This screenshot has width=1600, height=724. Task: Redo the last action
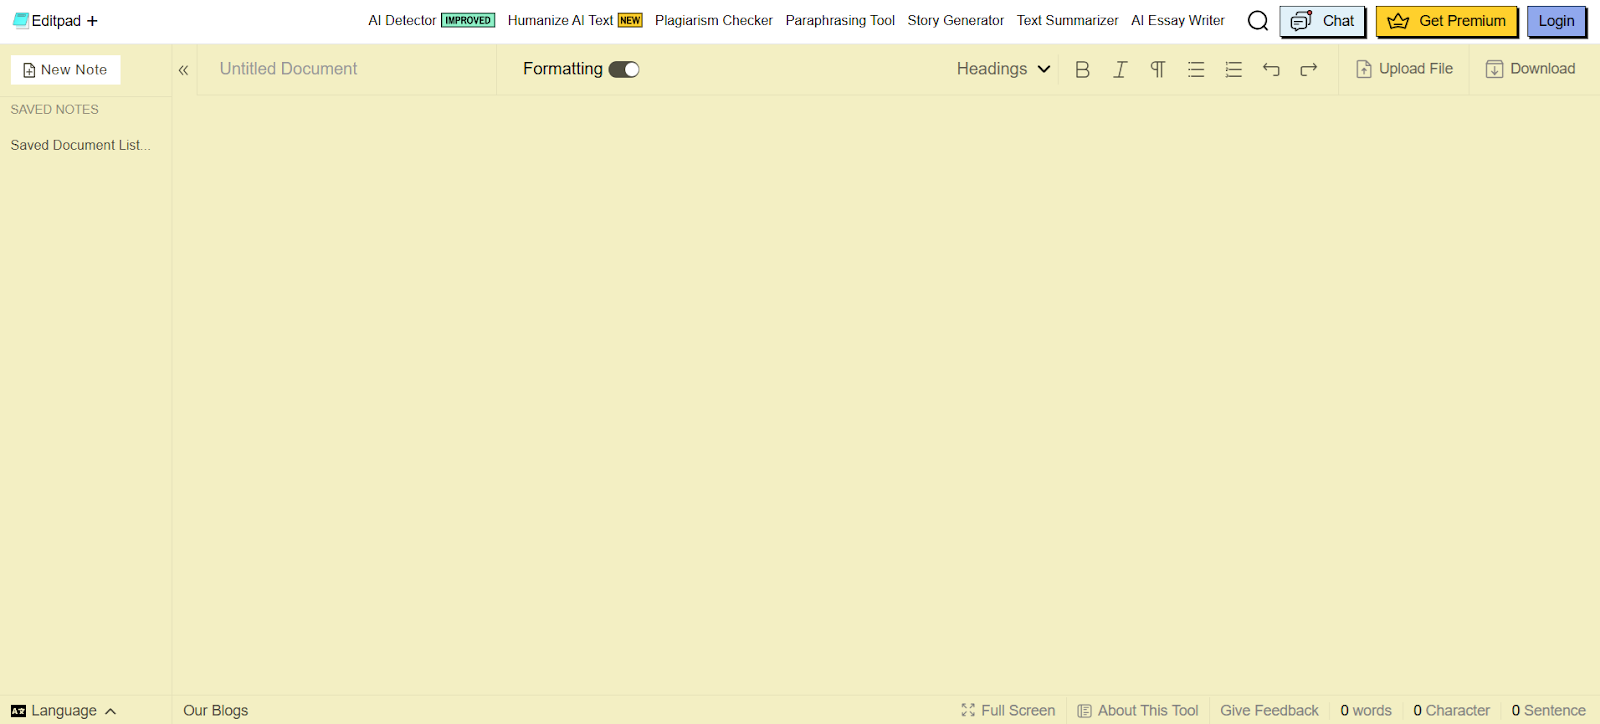point(1309,69)
